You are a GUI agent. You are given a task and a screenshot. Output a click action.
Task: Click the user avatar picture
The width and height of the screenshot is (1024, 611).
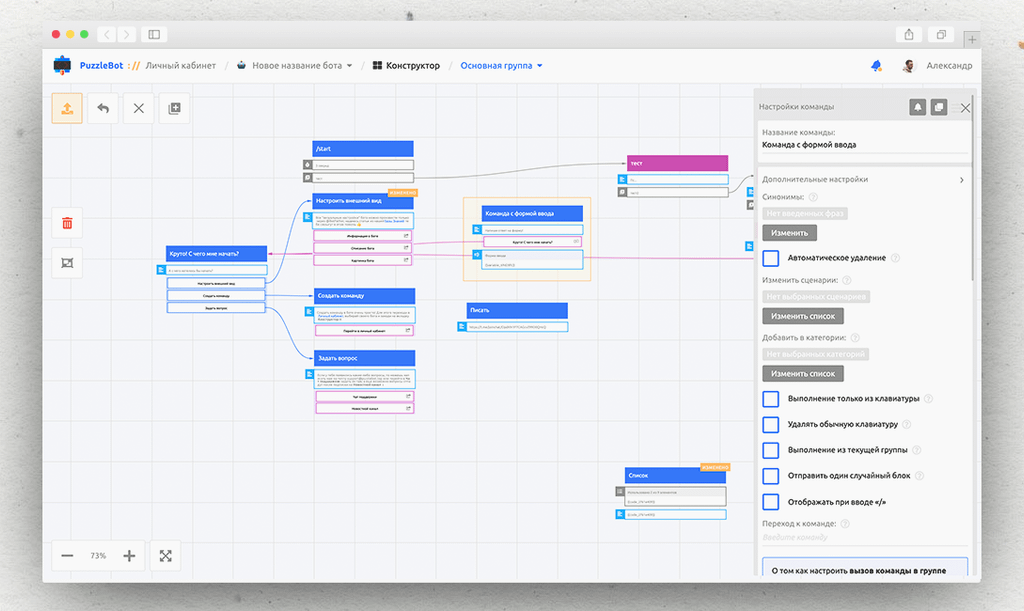[908, 65]
